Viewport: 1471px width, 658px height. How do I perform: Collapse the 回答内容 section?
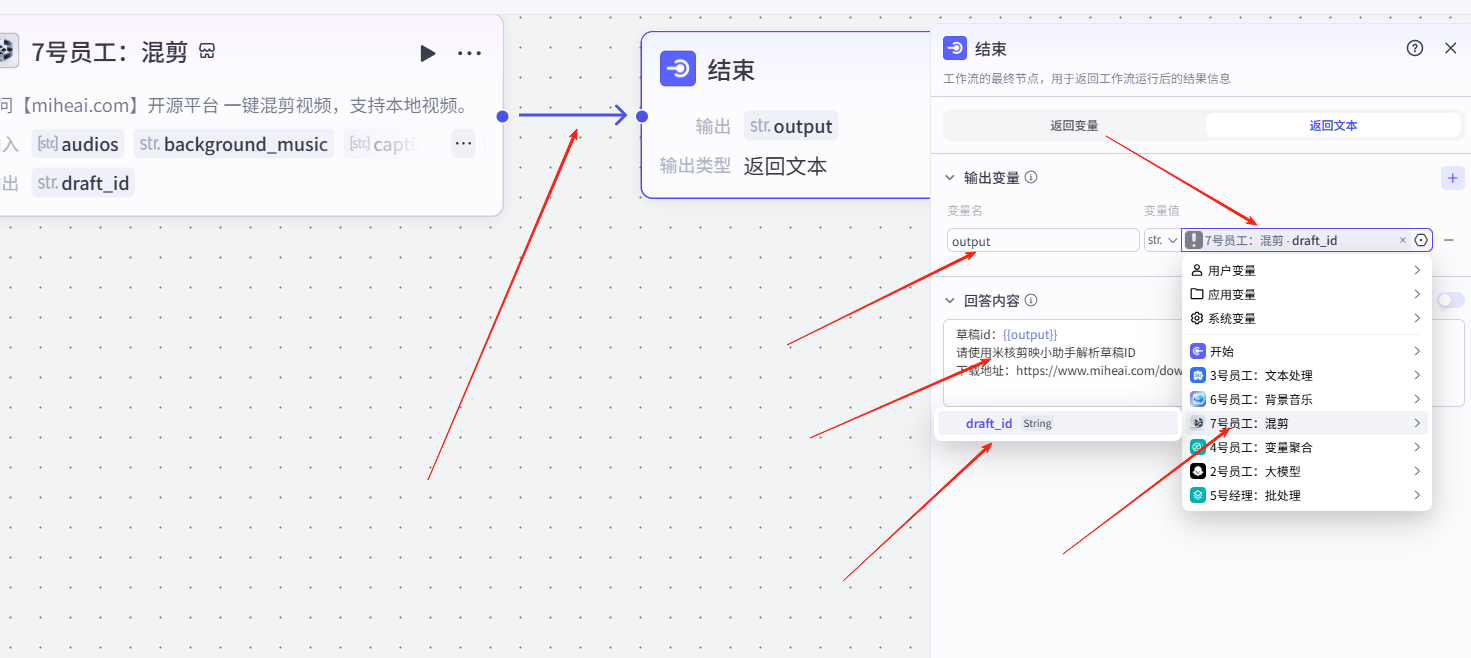(950, 300)
